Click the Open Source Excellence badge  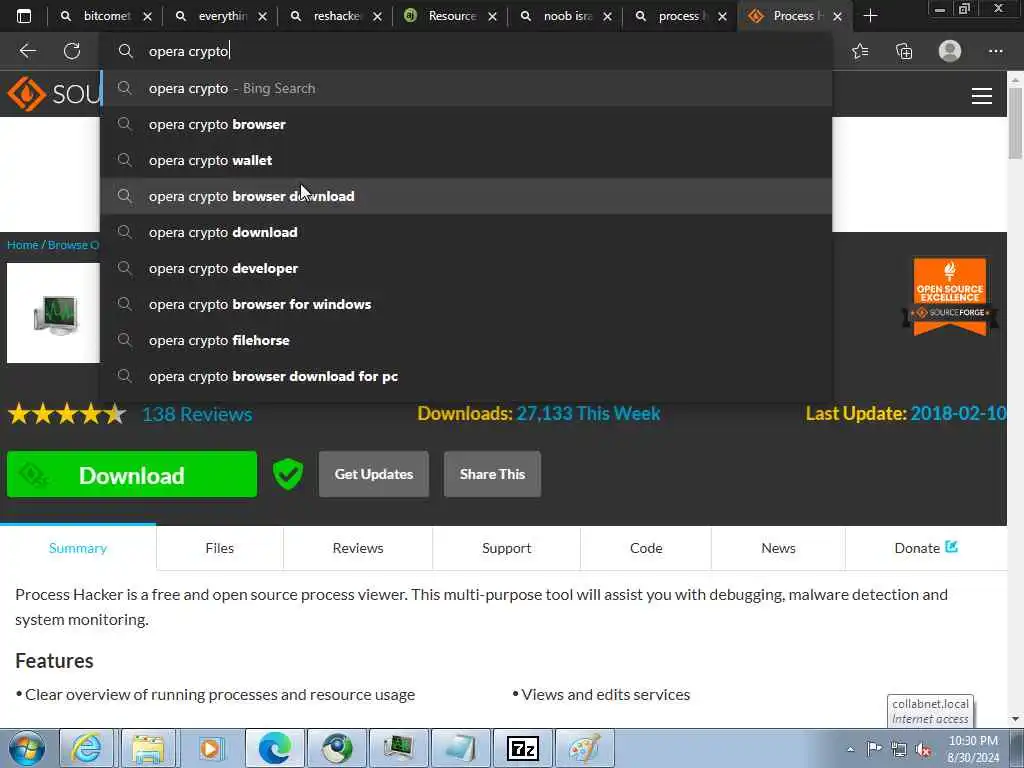[x=950, y=297]
